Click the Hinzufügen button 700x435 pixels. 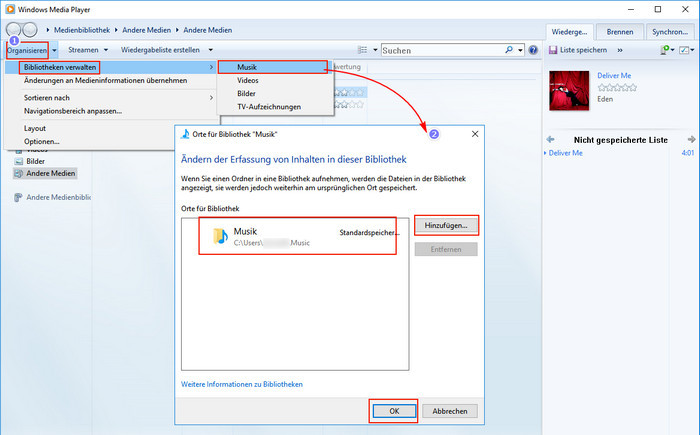coord(446,226)
